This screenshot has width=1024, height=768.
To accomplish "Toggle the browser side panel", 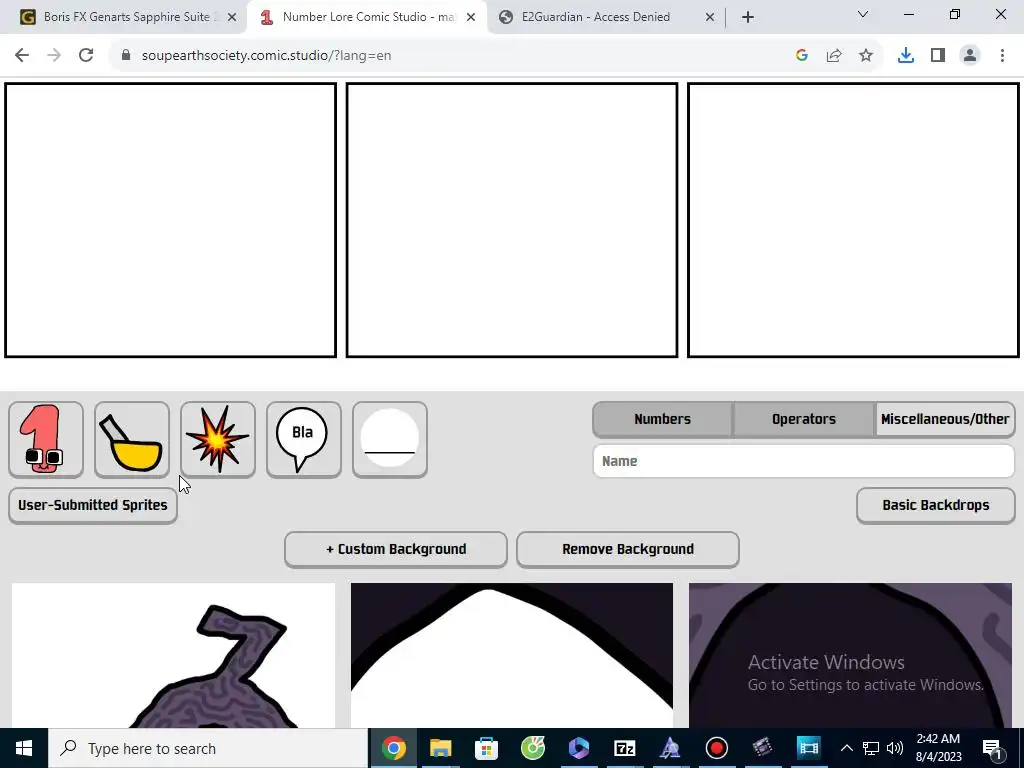I will click(938, 56).
